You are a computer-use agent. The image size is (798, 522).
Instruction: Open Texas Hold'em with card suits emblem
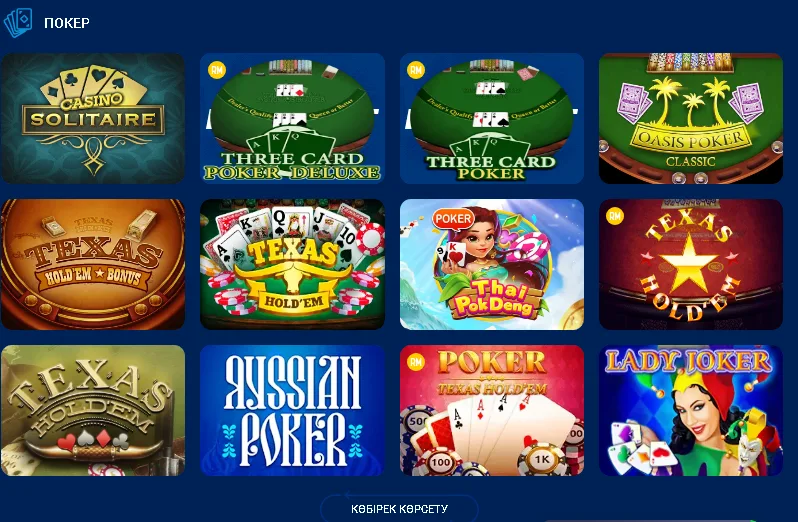click(x=93, y=411)
